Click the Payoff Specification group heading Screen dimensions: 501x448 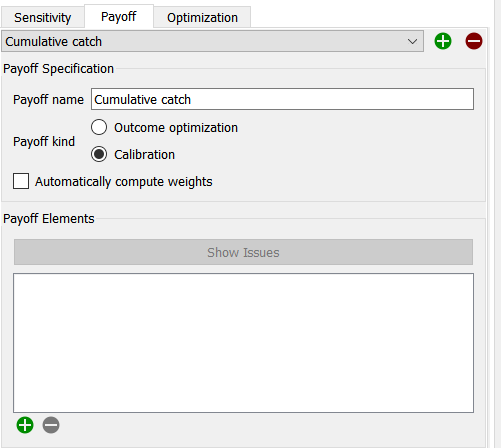[58, 69]
